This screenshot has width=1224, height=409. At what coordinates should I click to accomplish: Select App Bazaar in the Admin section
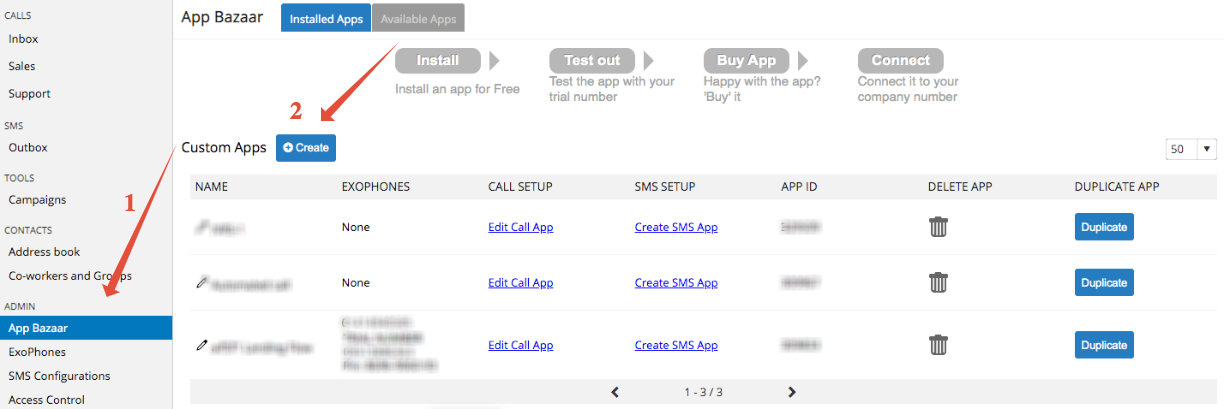[86, 328]
